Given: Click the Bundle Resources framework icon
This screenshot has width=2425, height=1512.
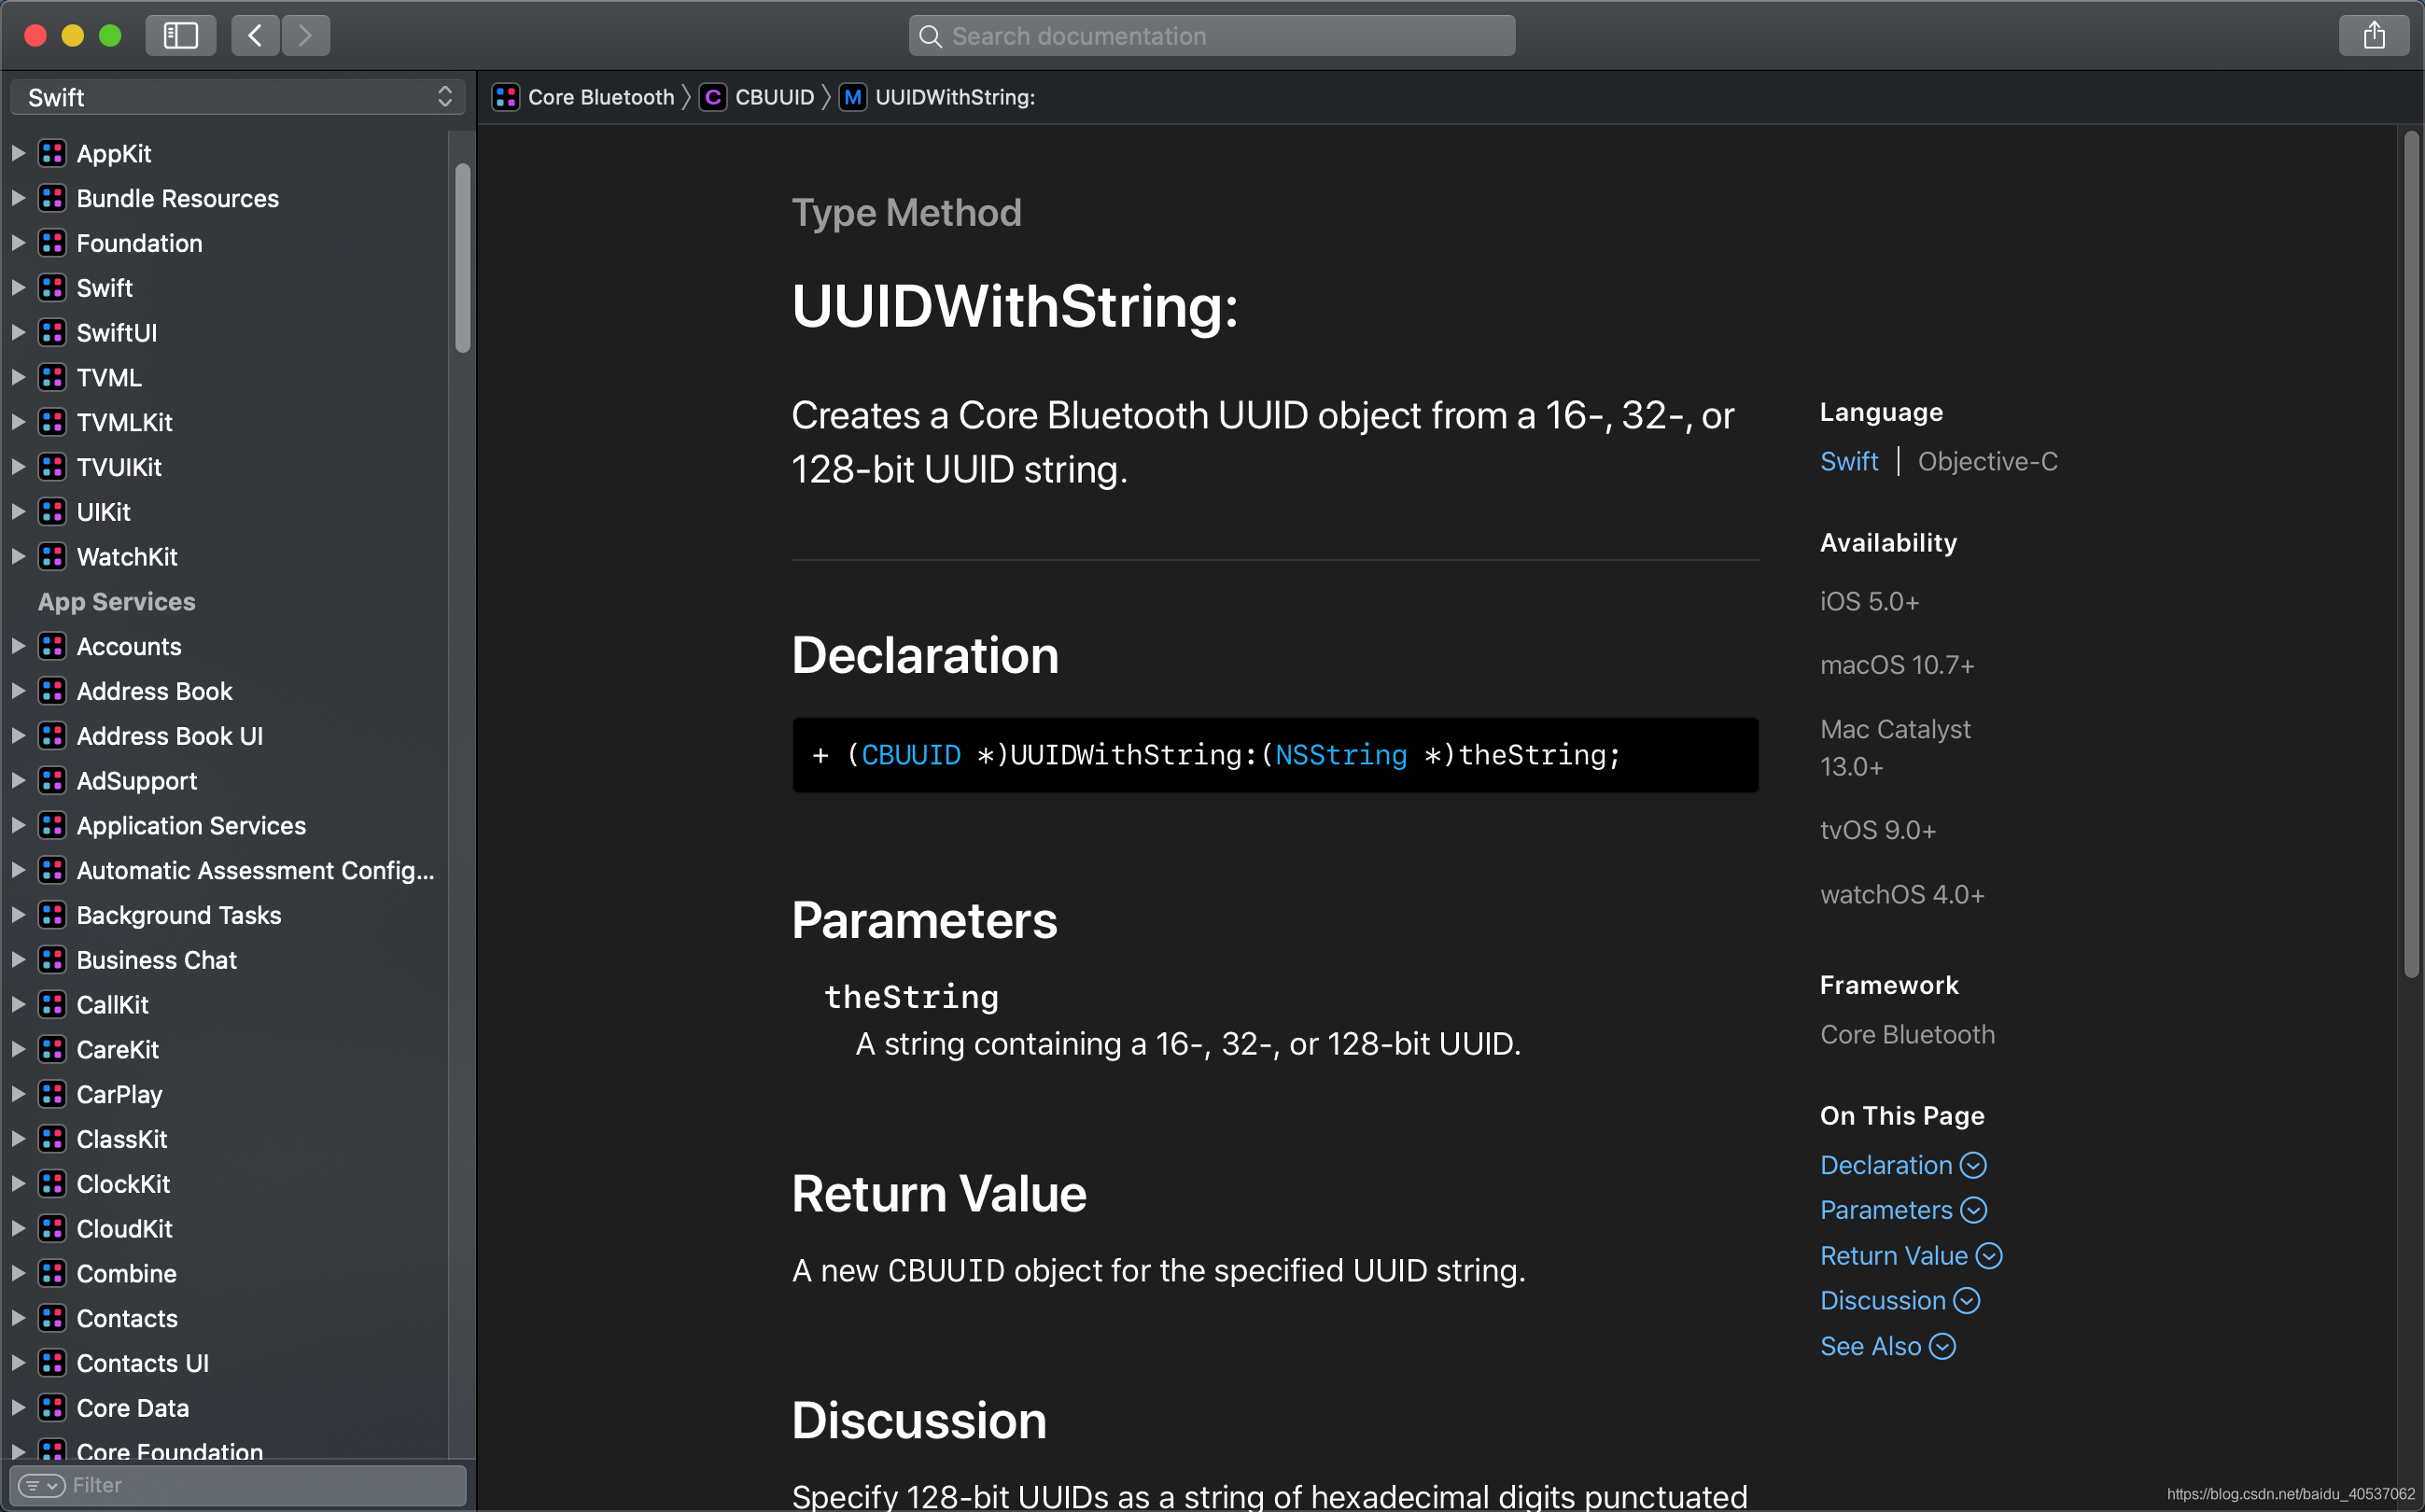Looking at the screenshot, I should tap(52, 198).
